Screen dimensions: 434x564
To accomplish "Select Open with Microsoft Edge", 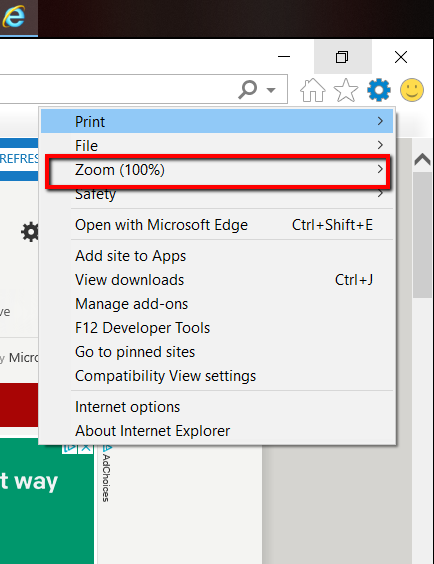I will coord(218,225).
